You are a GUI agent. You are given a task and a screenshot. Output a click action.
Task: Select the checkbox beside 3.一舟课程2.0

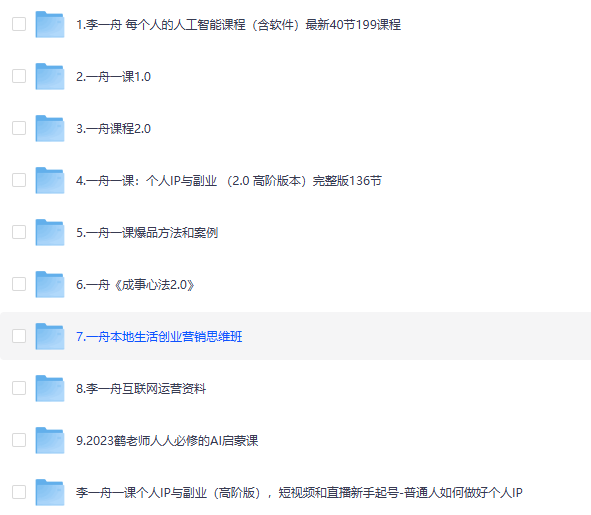click(x=19, y=128)
